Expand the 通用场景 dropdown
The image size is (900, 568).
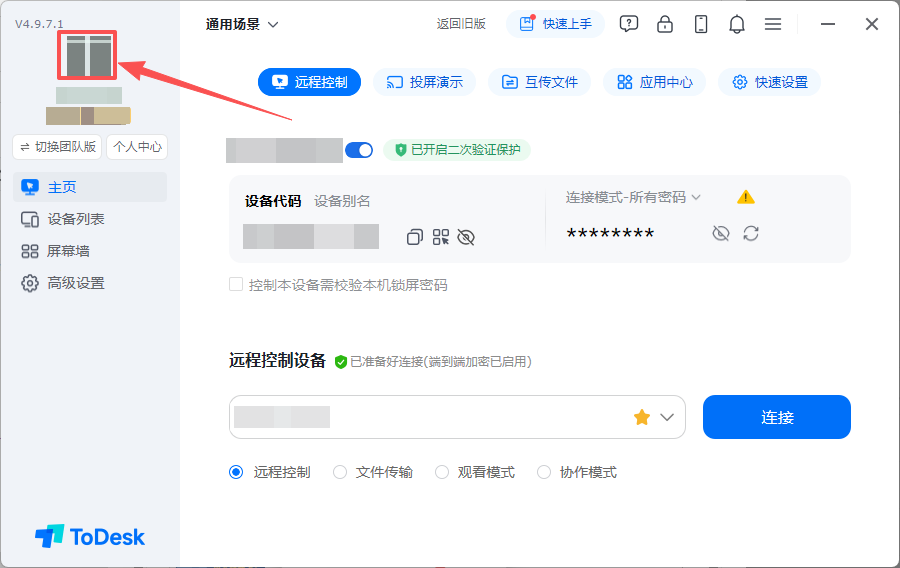(242, 24)
